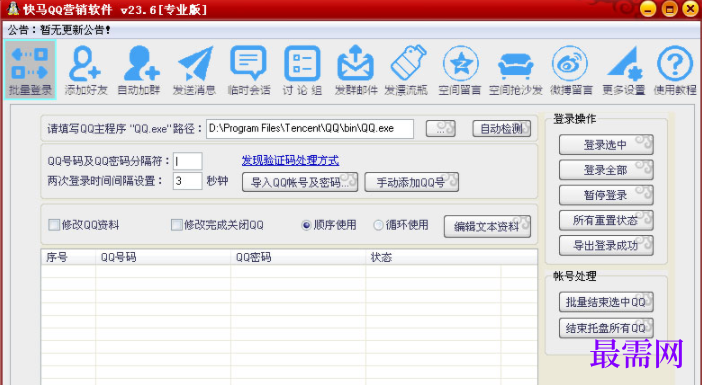Focus the QQ号码及密码分隔符 separator field
This screenshot has width=702, height=385.
(x=188, y=161)
